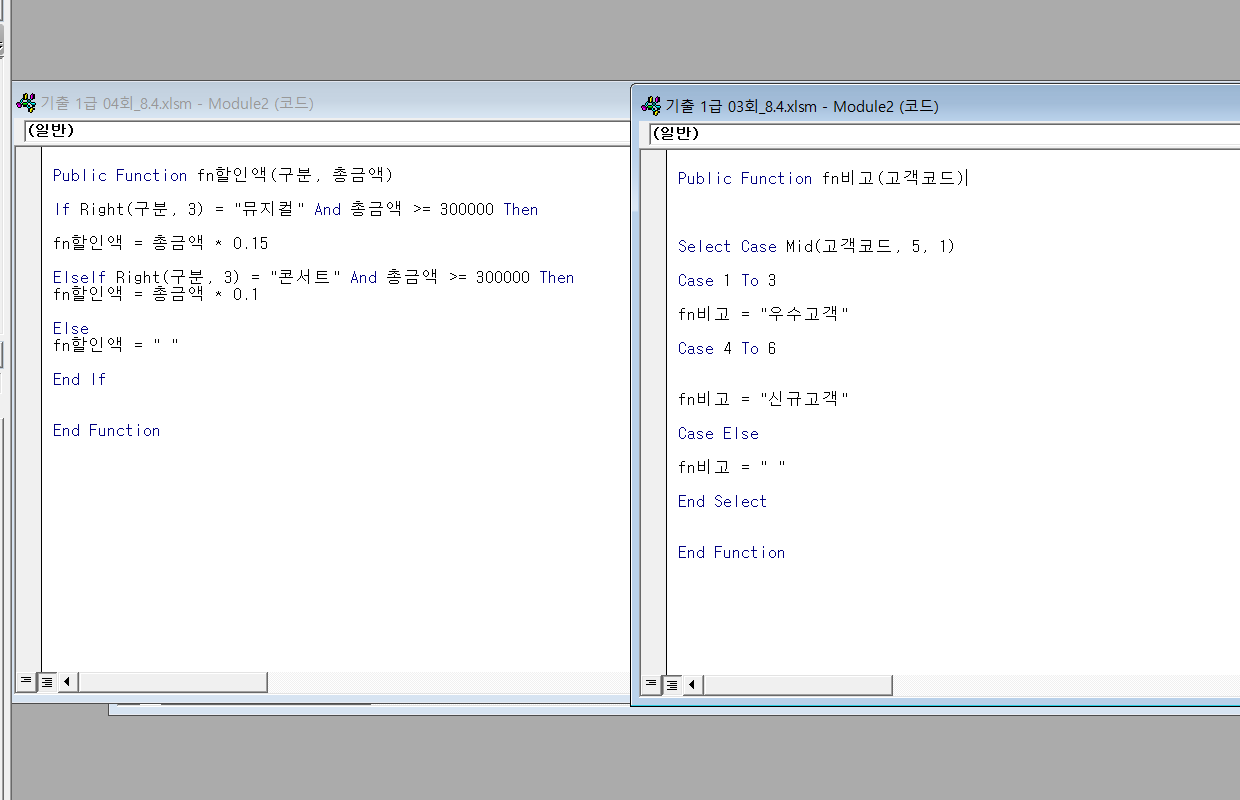Switch to Procedure View in the 04회 window
1240x800 pixels.
pyautogui.click(x=25, y=682)
